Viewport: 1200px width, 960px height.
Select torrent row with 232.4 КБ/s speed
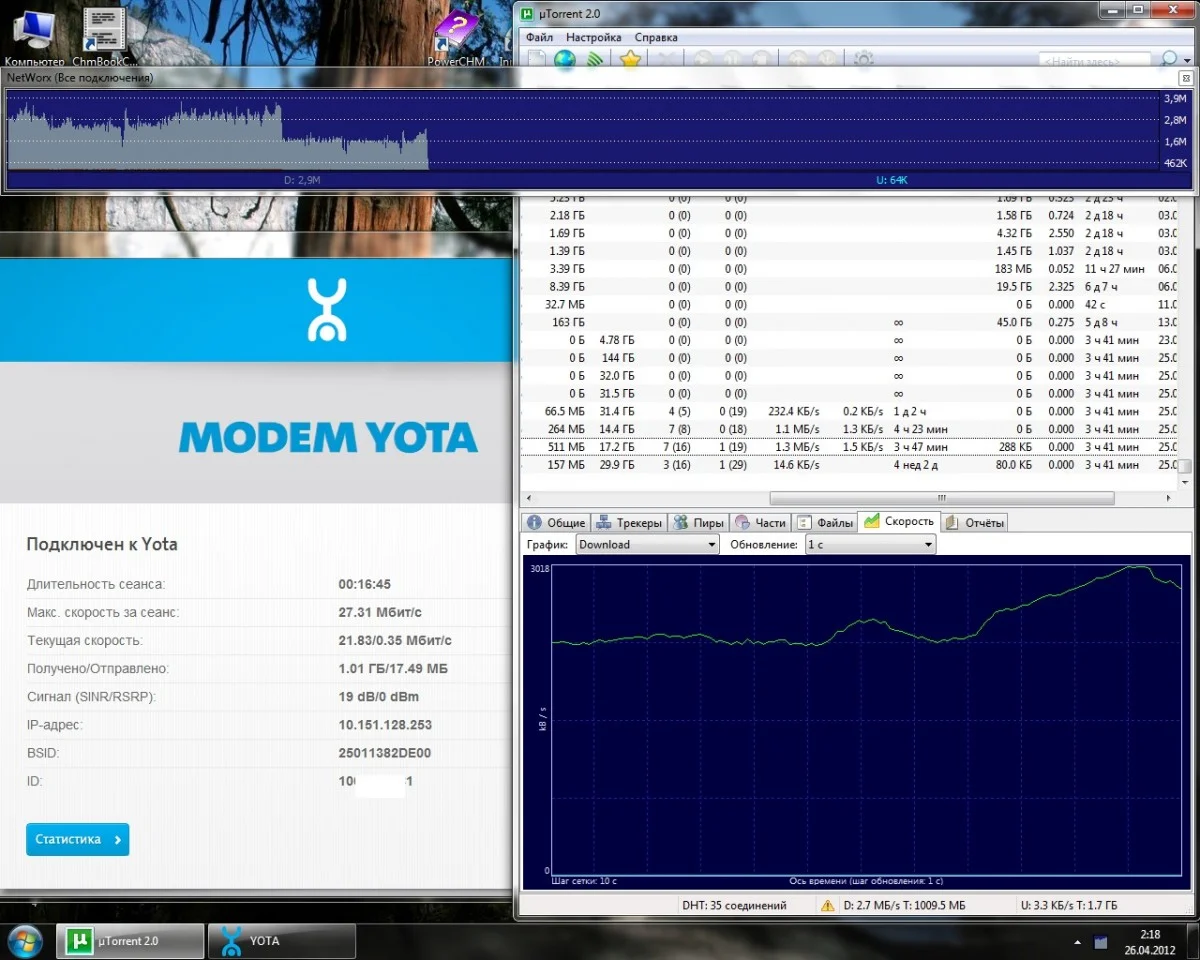tap(850, 411)
